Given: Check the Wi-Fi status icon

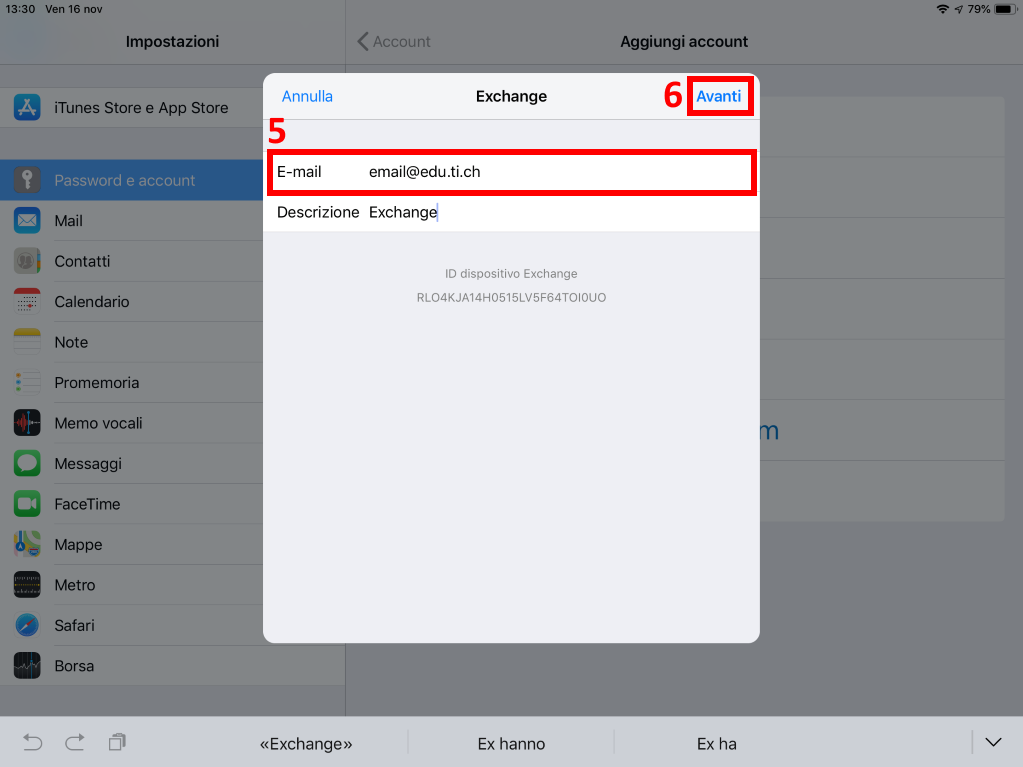Looking at the screenshot, I should [942, 9].
